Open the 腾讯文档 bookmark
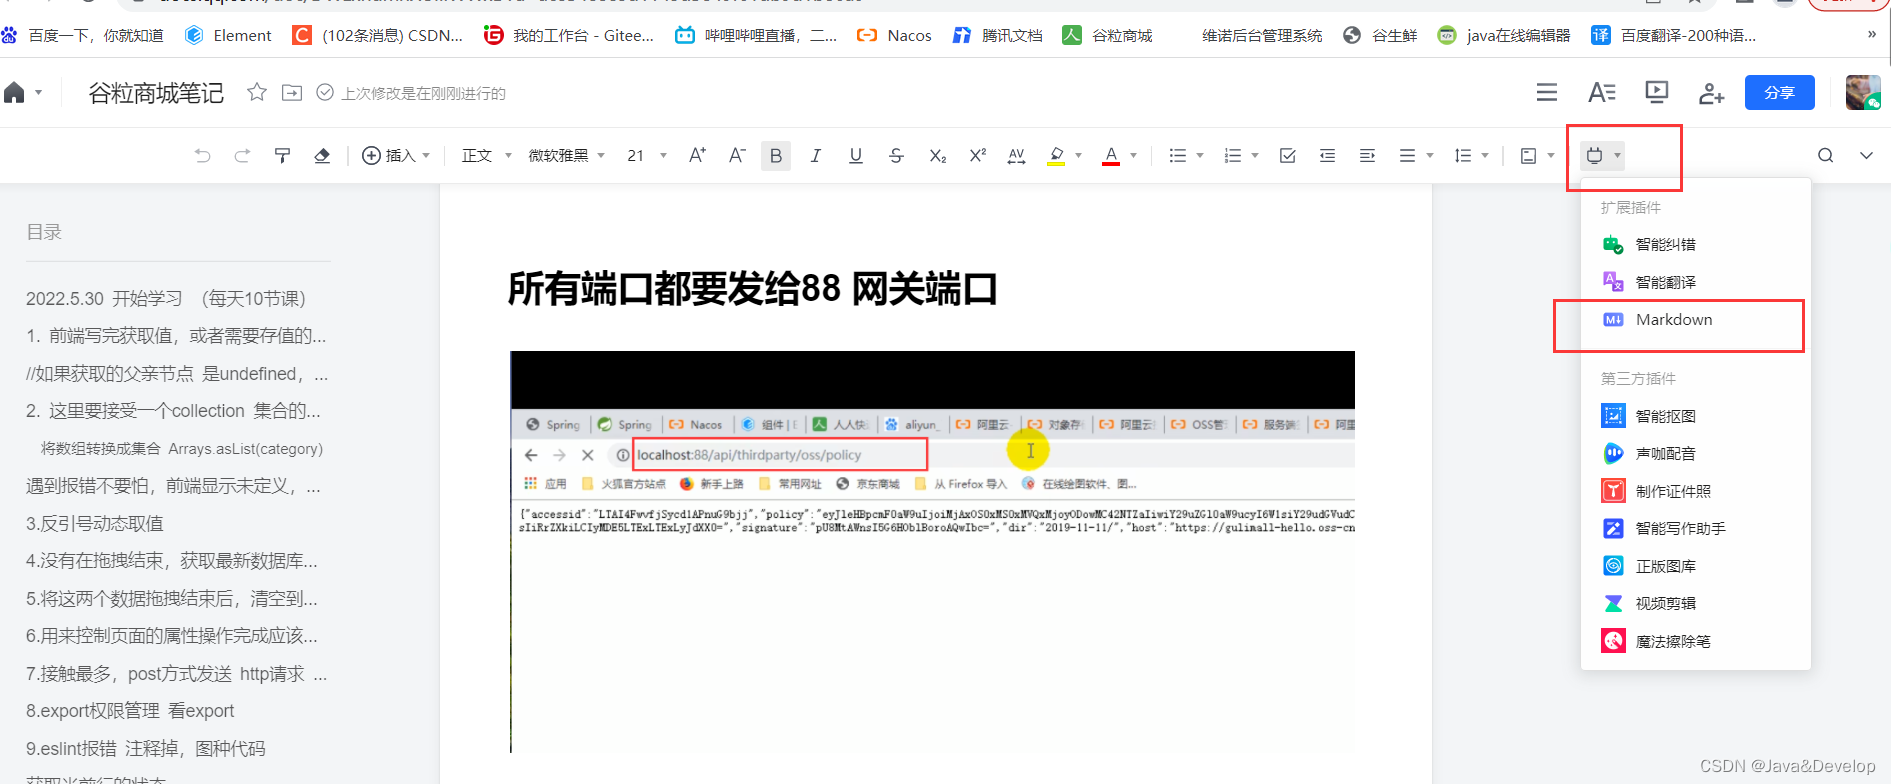This screenshot has height=784, width=1891. (x=997, y=35)
